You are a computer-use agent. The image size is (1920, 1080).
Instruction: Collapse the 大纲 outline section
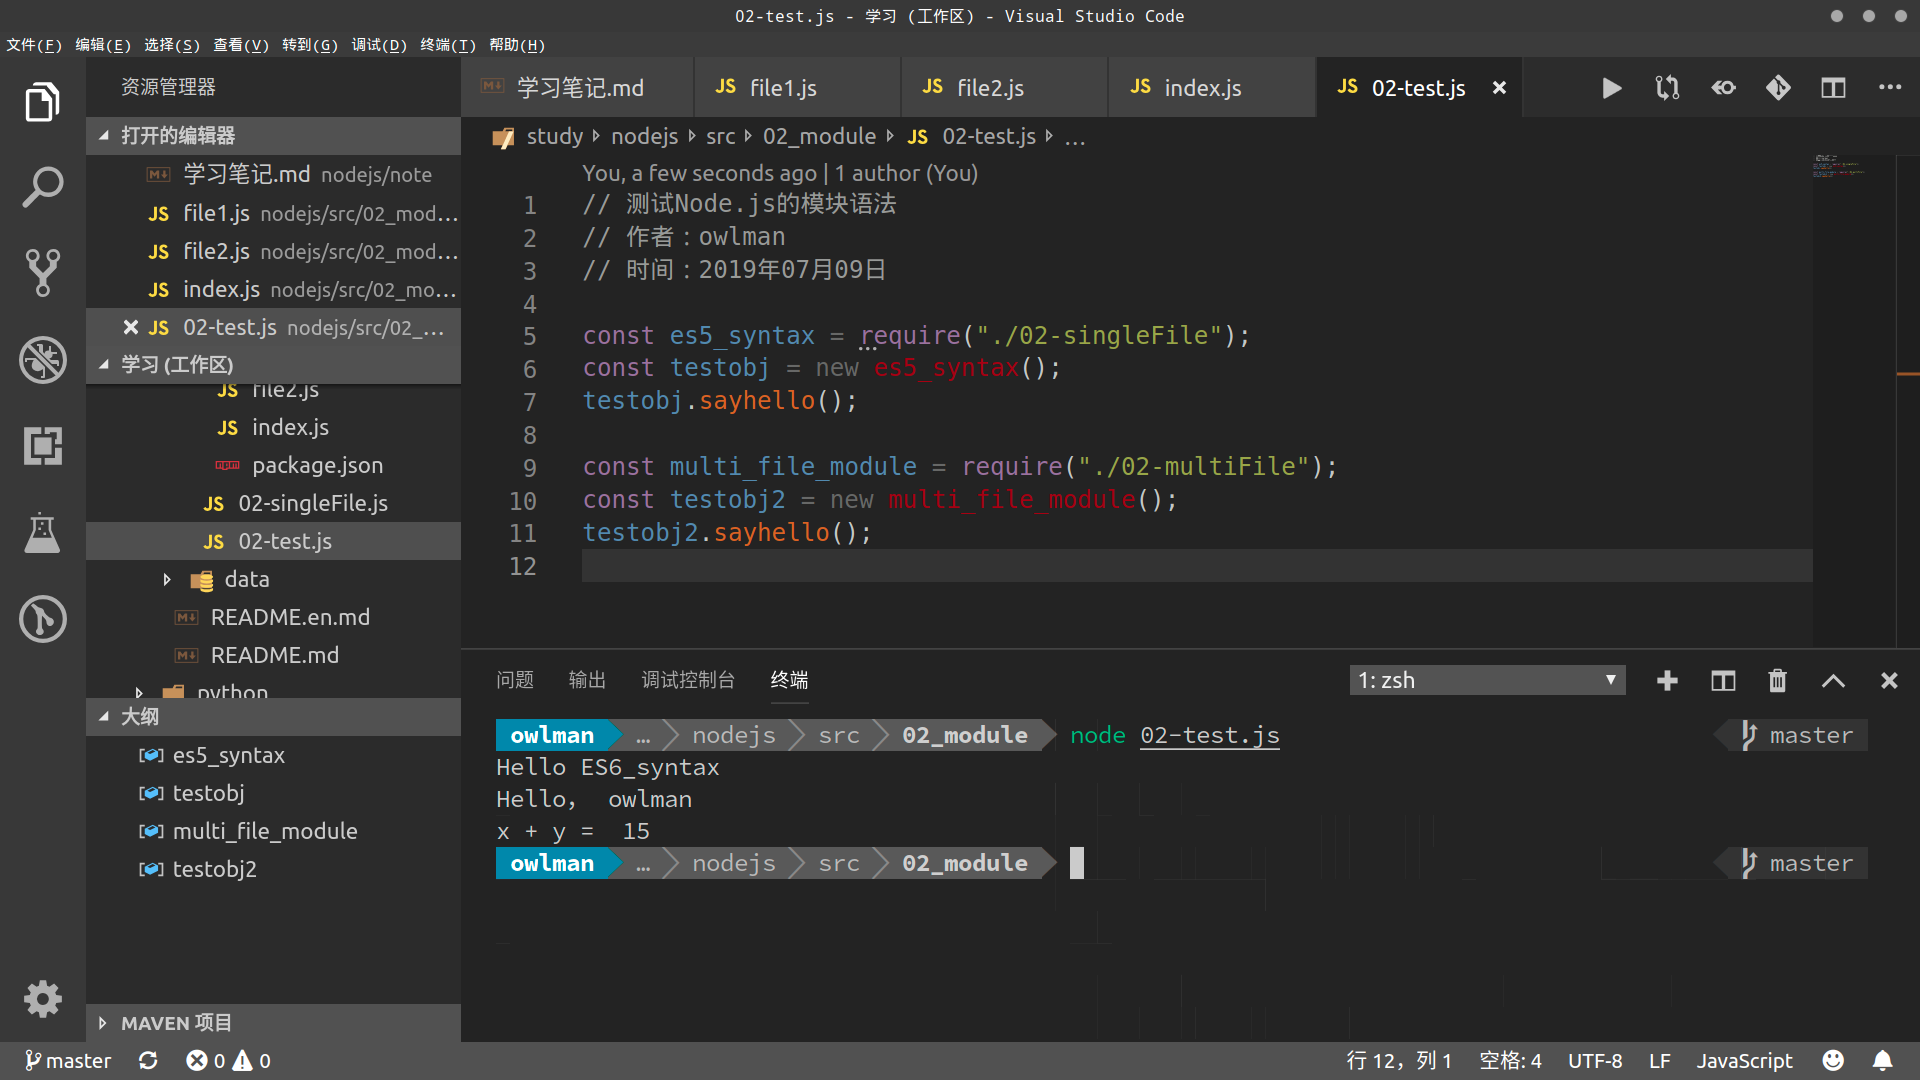273,716
